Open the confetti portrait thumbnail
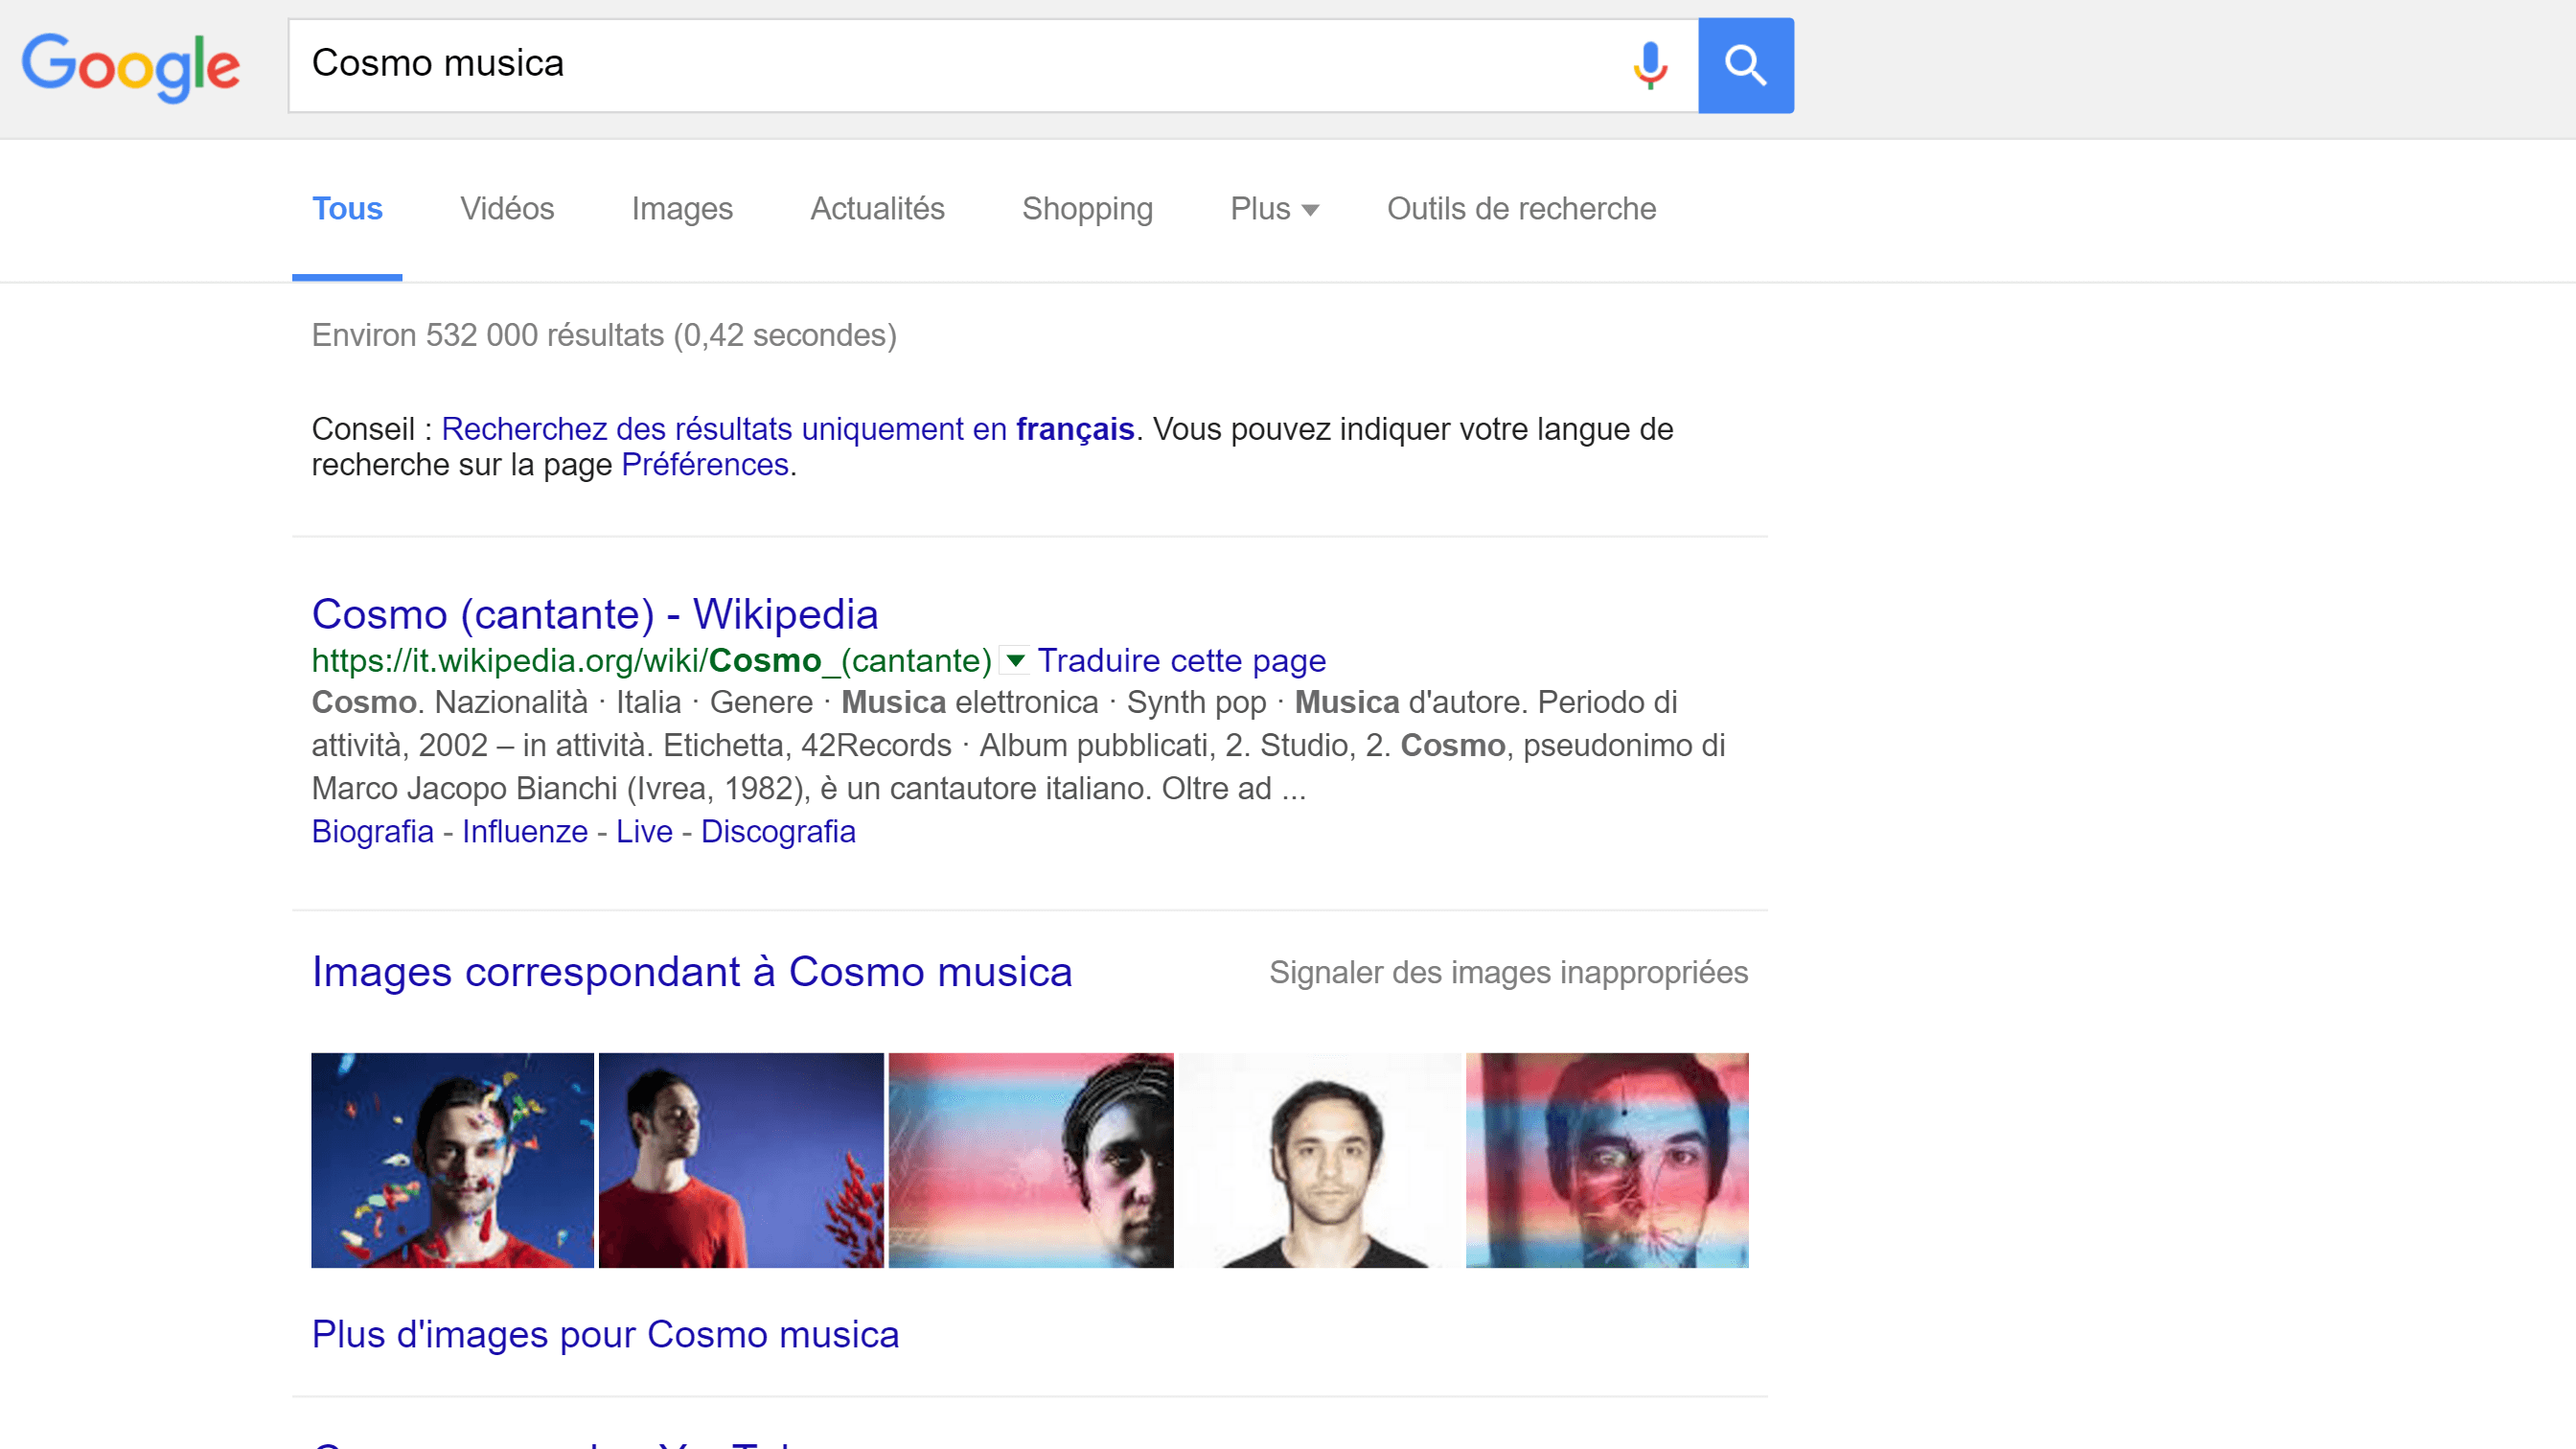 point(452,1160)
